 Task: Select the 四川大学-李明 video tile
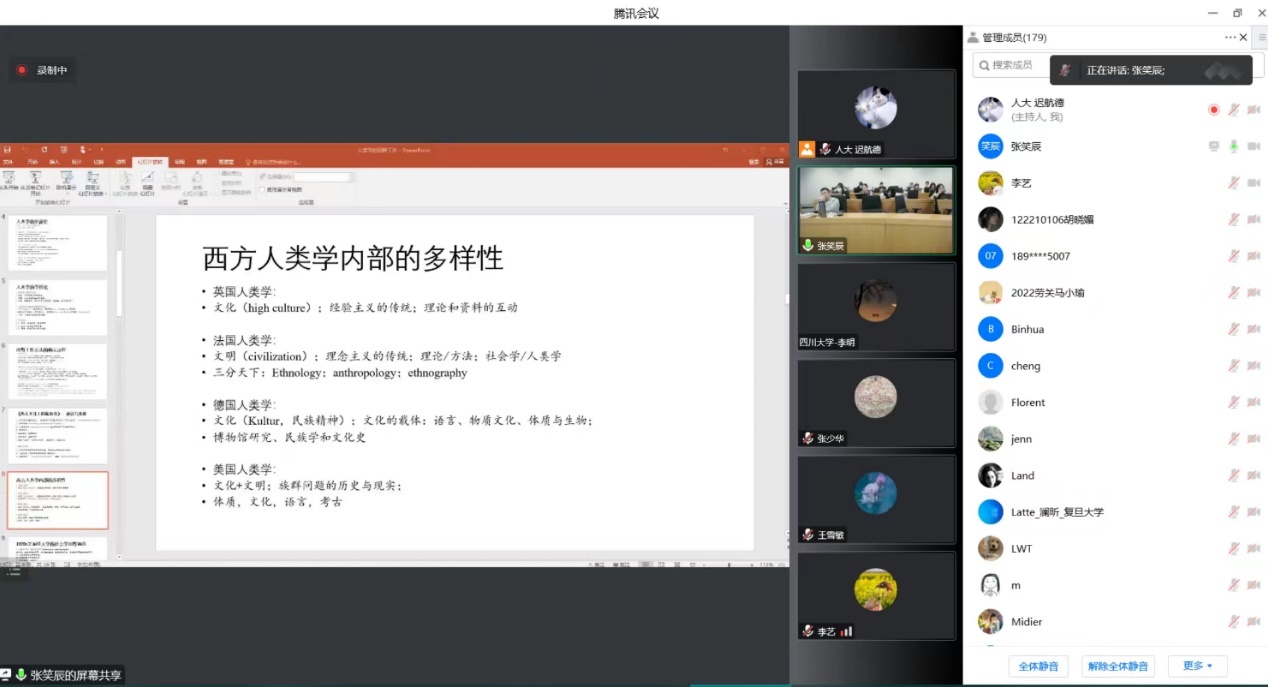[876, 307]
